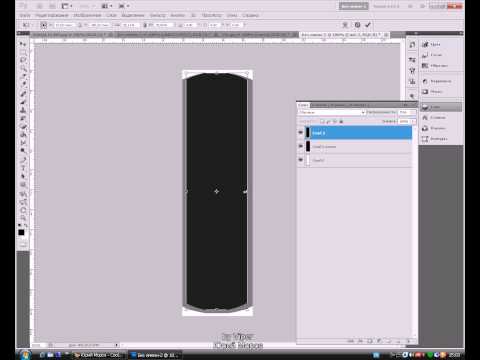Open the layer blend mode dropdown
The height and width of the screenshot is (360, 480).
(x=332, y=113)
